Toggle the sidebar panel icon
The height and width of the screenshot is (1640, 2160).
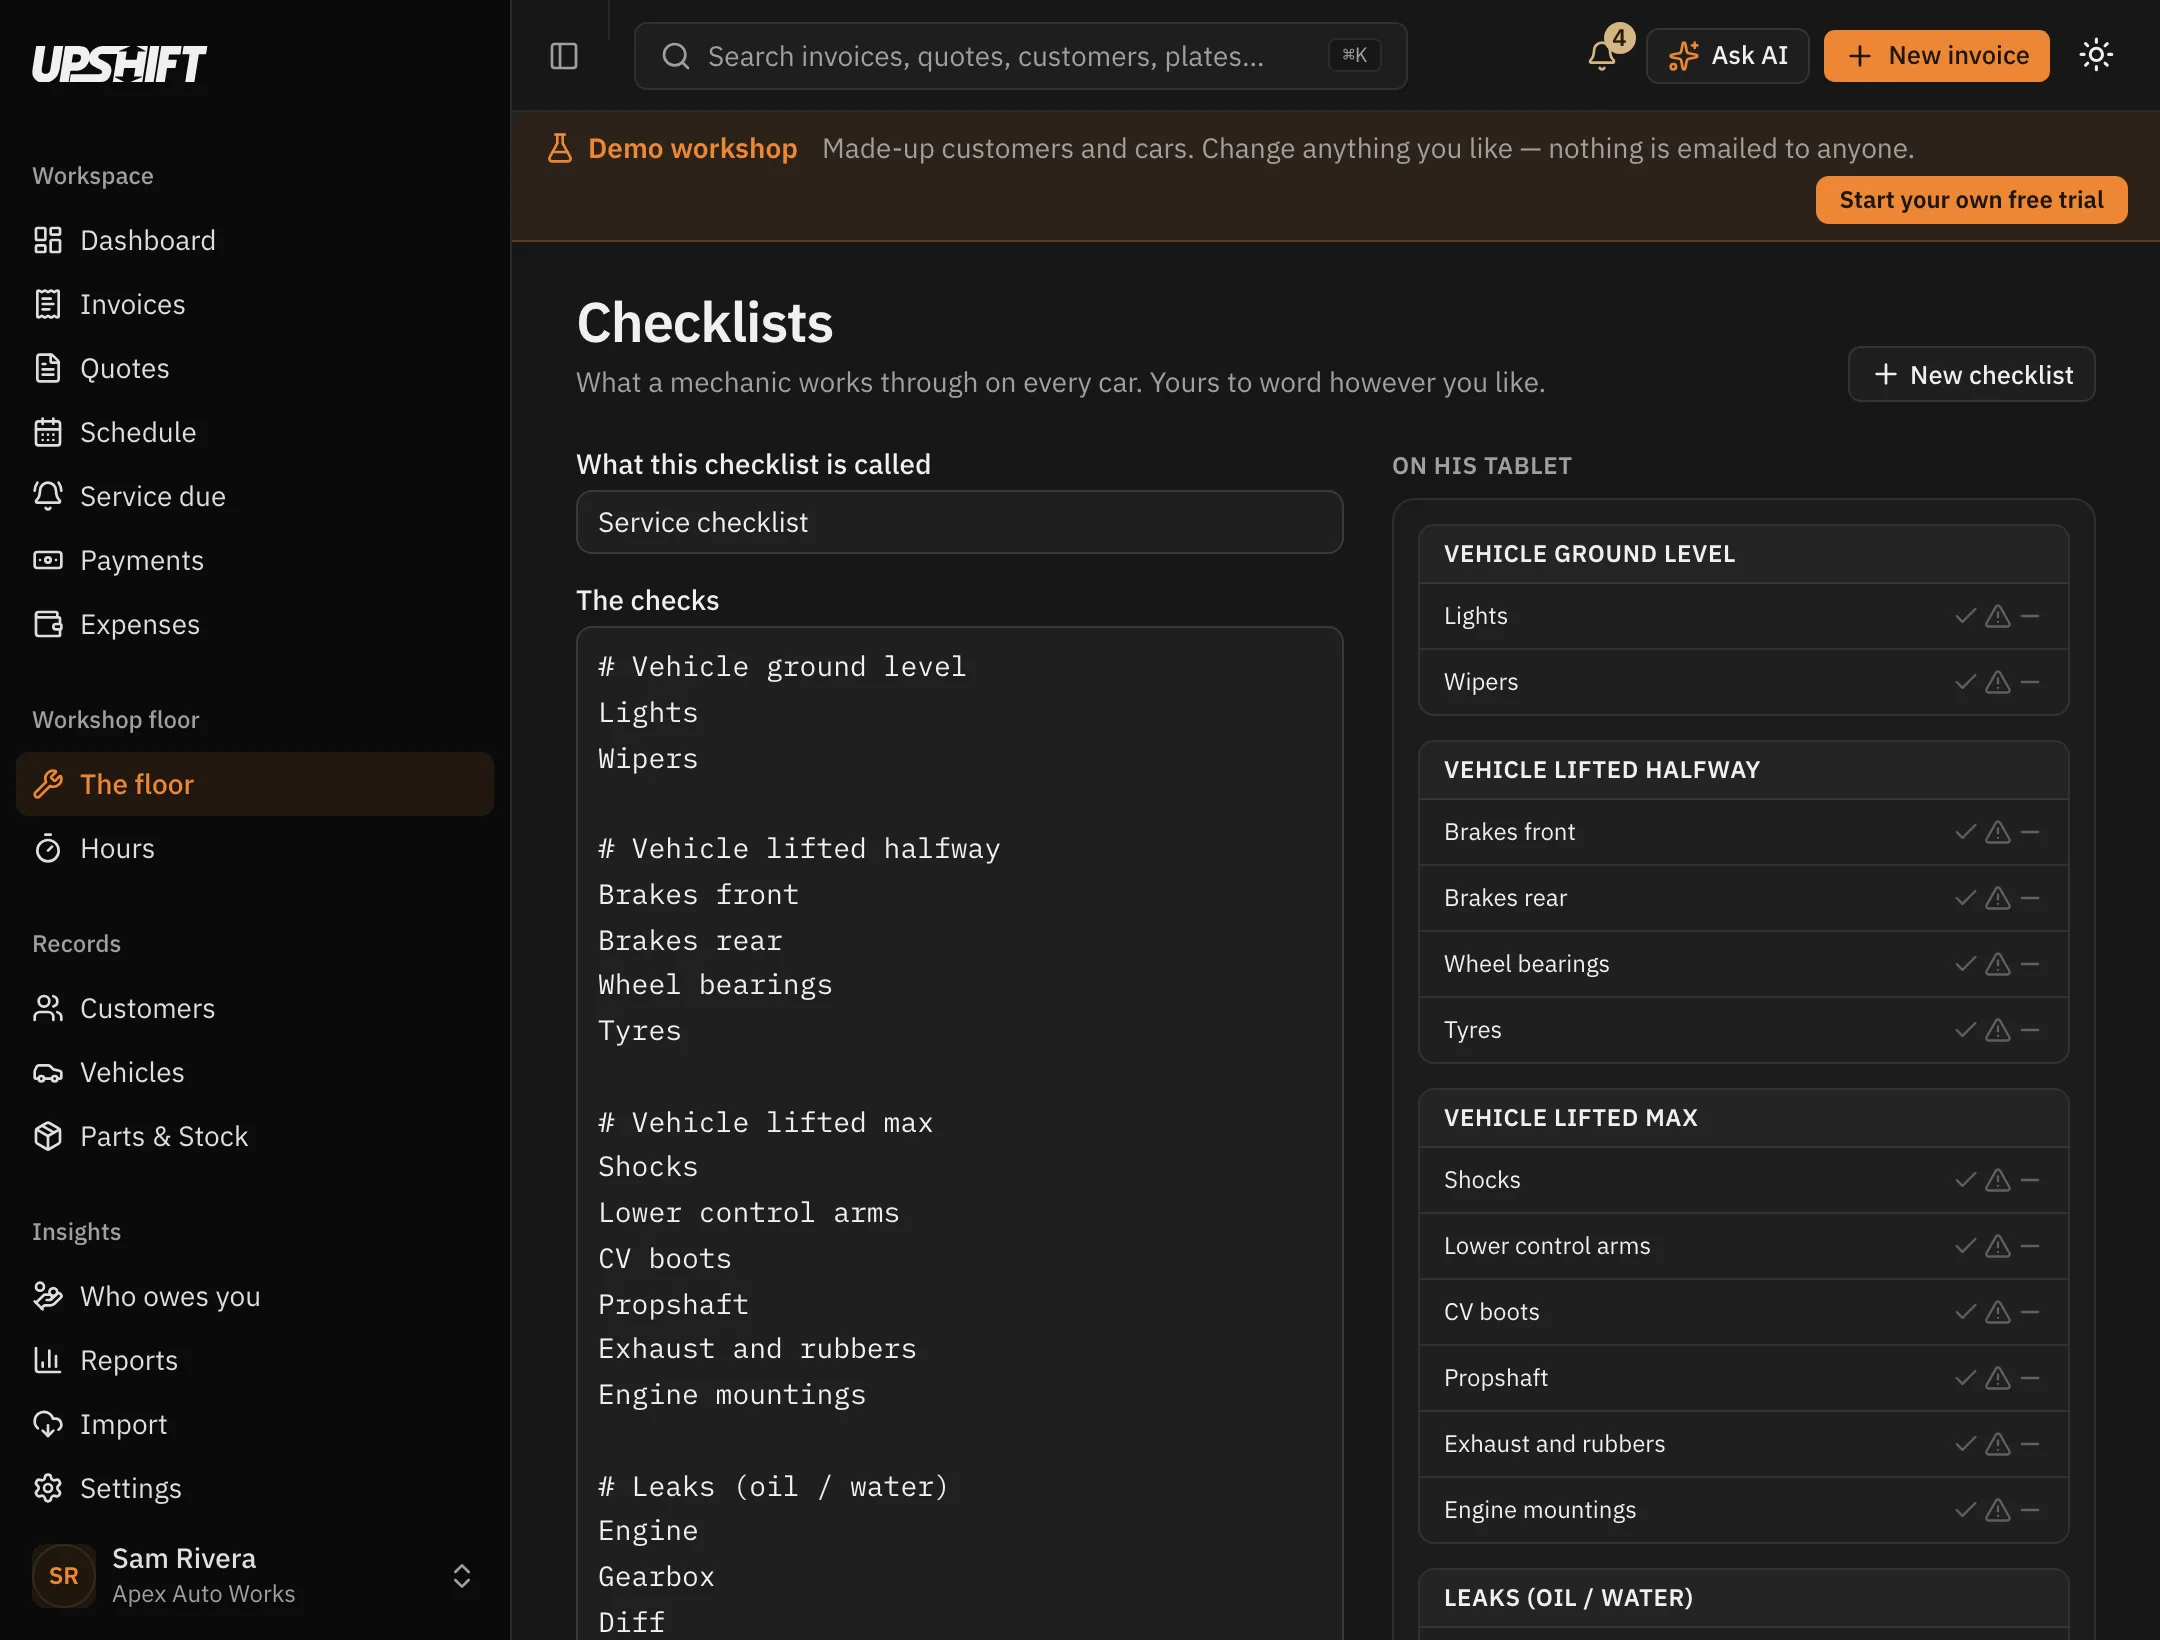click(x=564, y=56)
